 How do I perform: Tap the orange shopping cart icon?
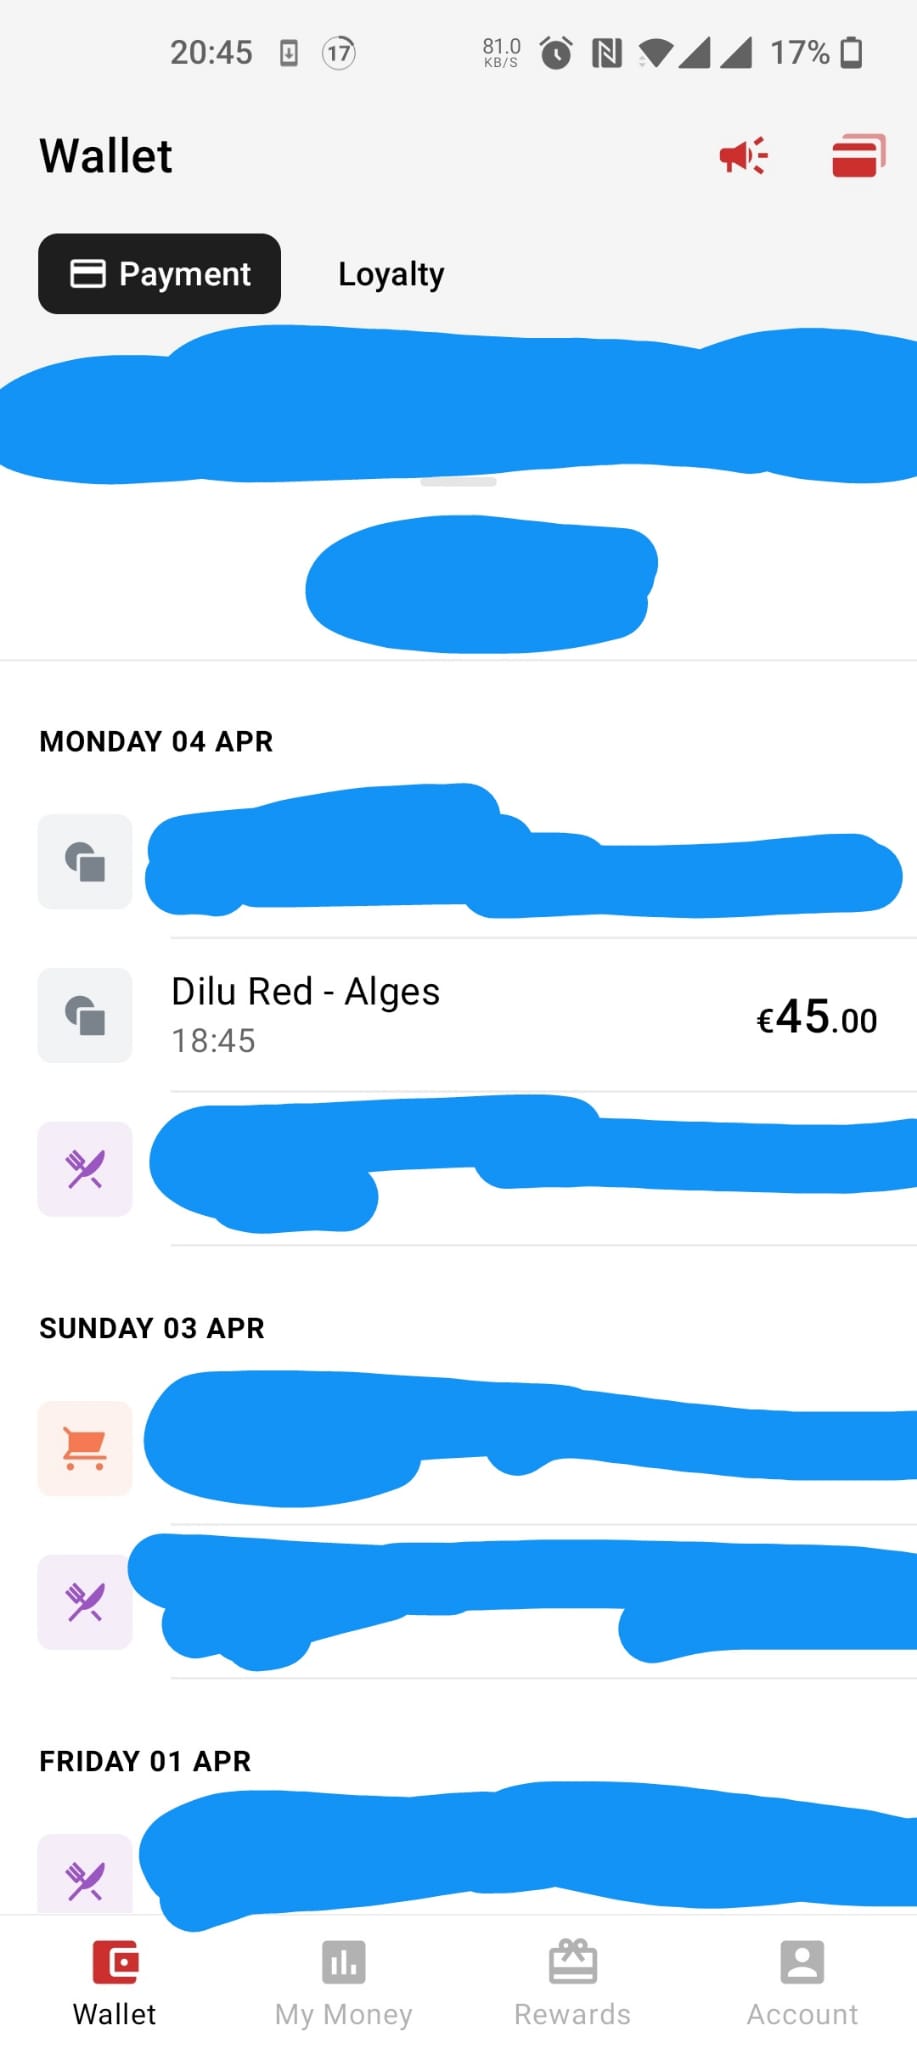(x=85, y=1448)
